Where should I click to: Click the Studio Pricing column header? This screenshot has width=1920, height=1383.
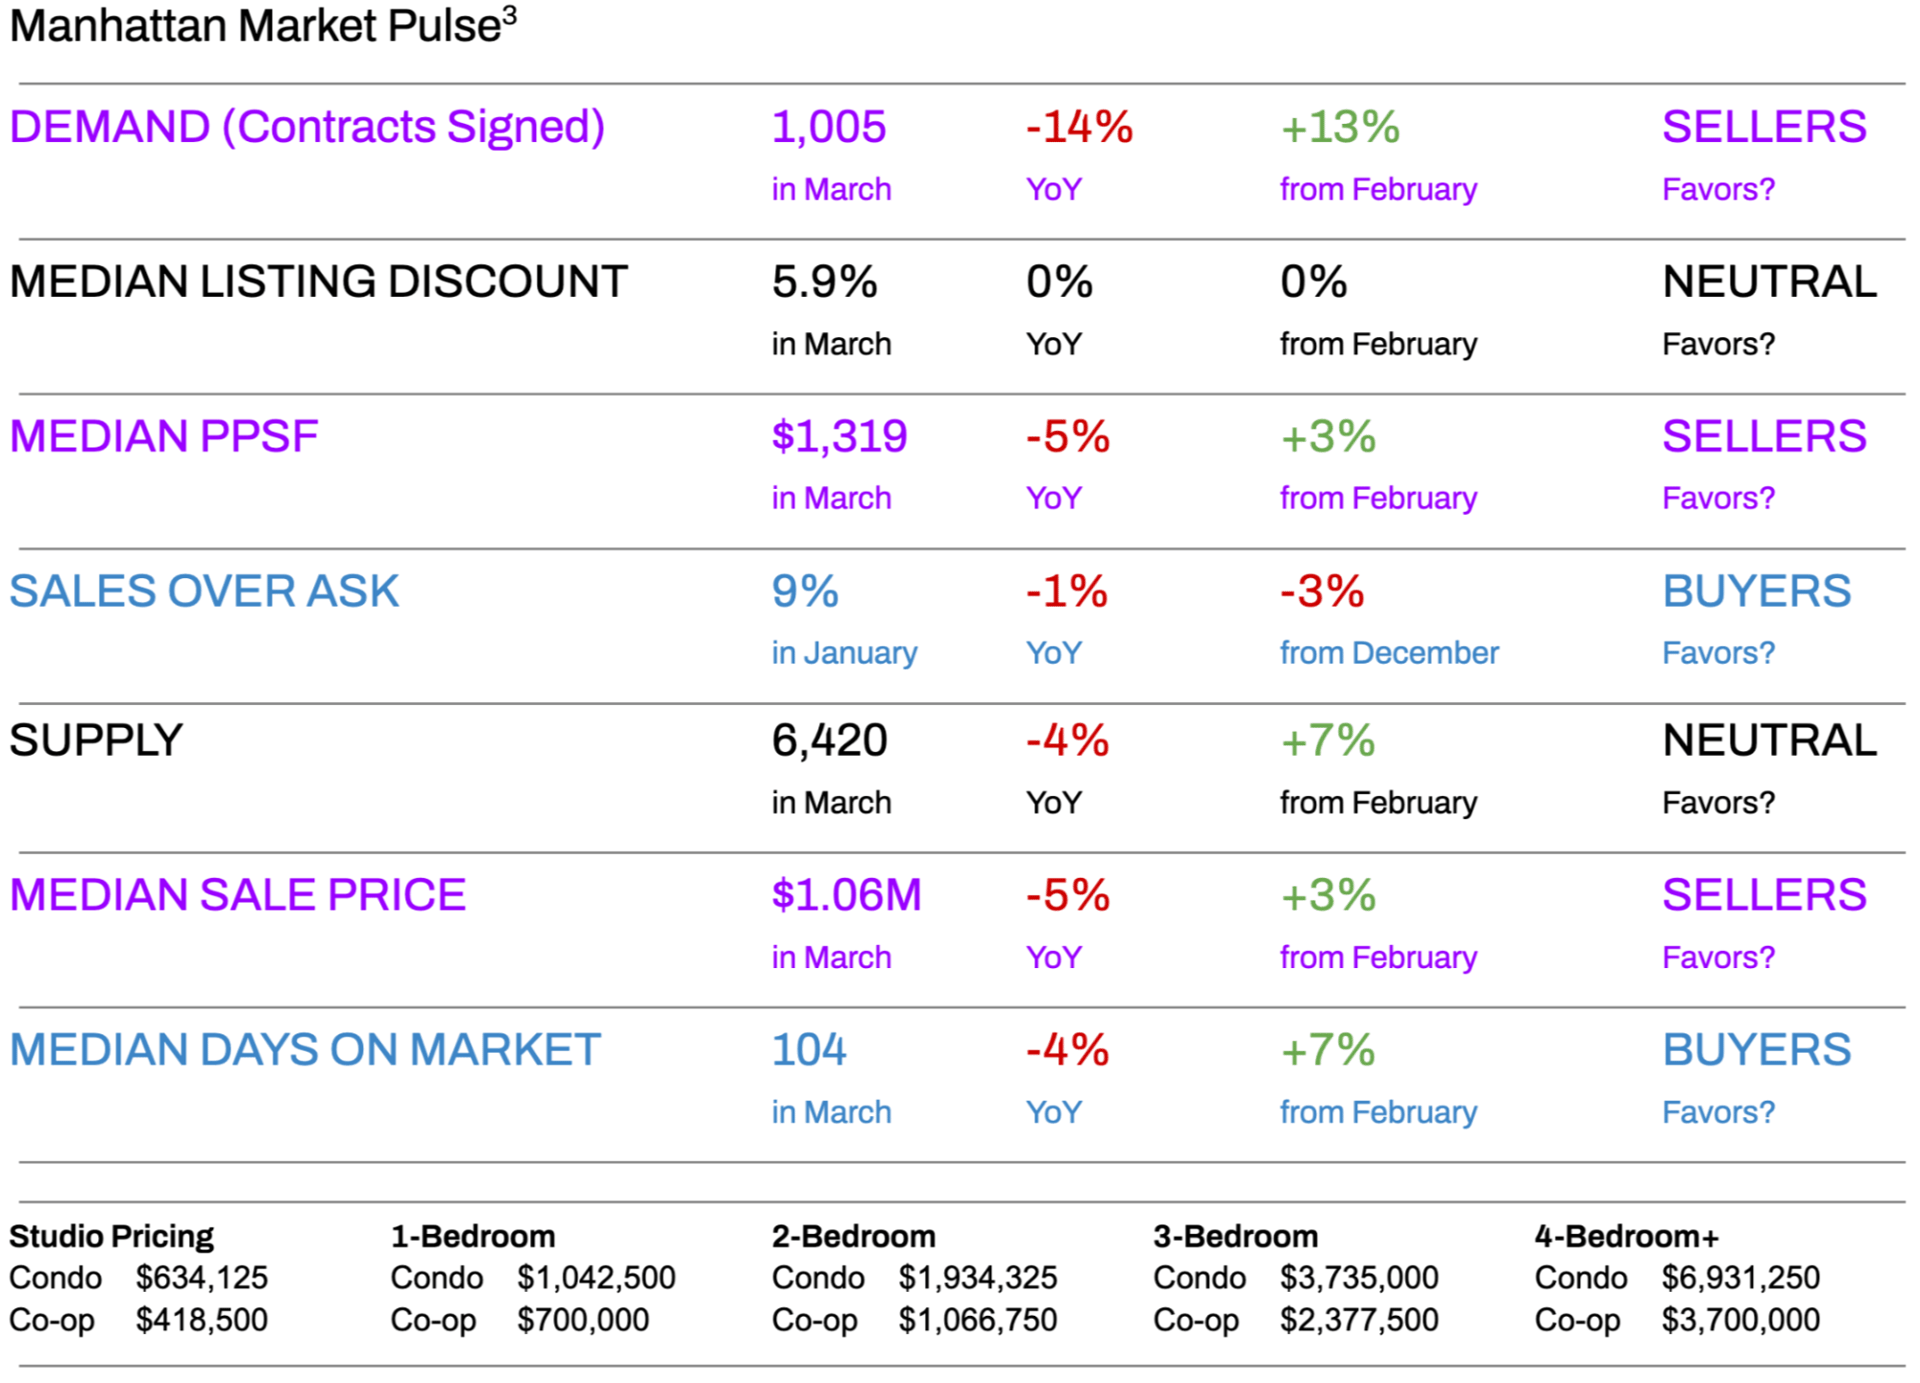tap(111, 1236)
